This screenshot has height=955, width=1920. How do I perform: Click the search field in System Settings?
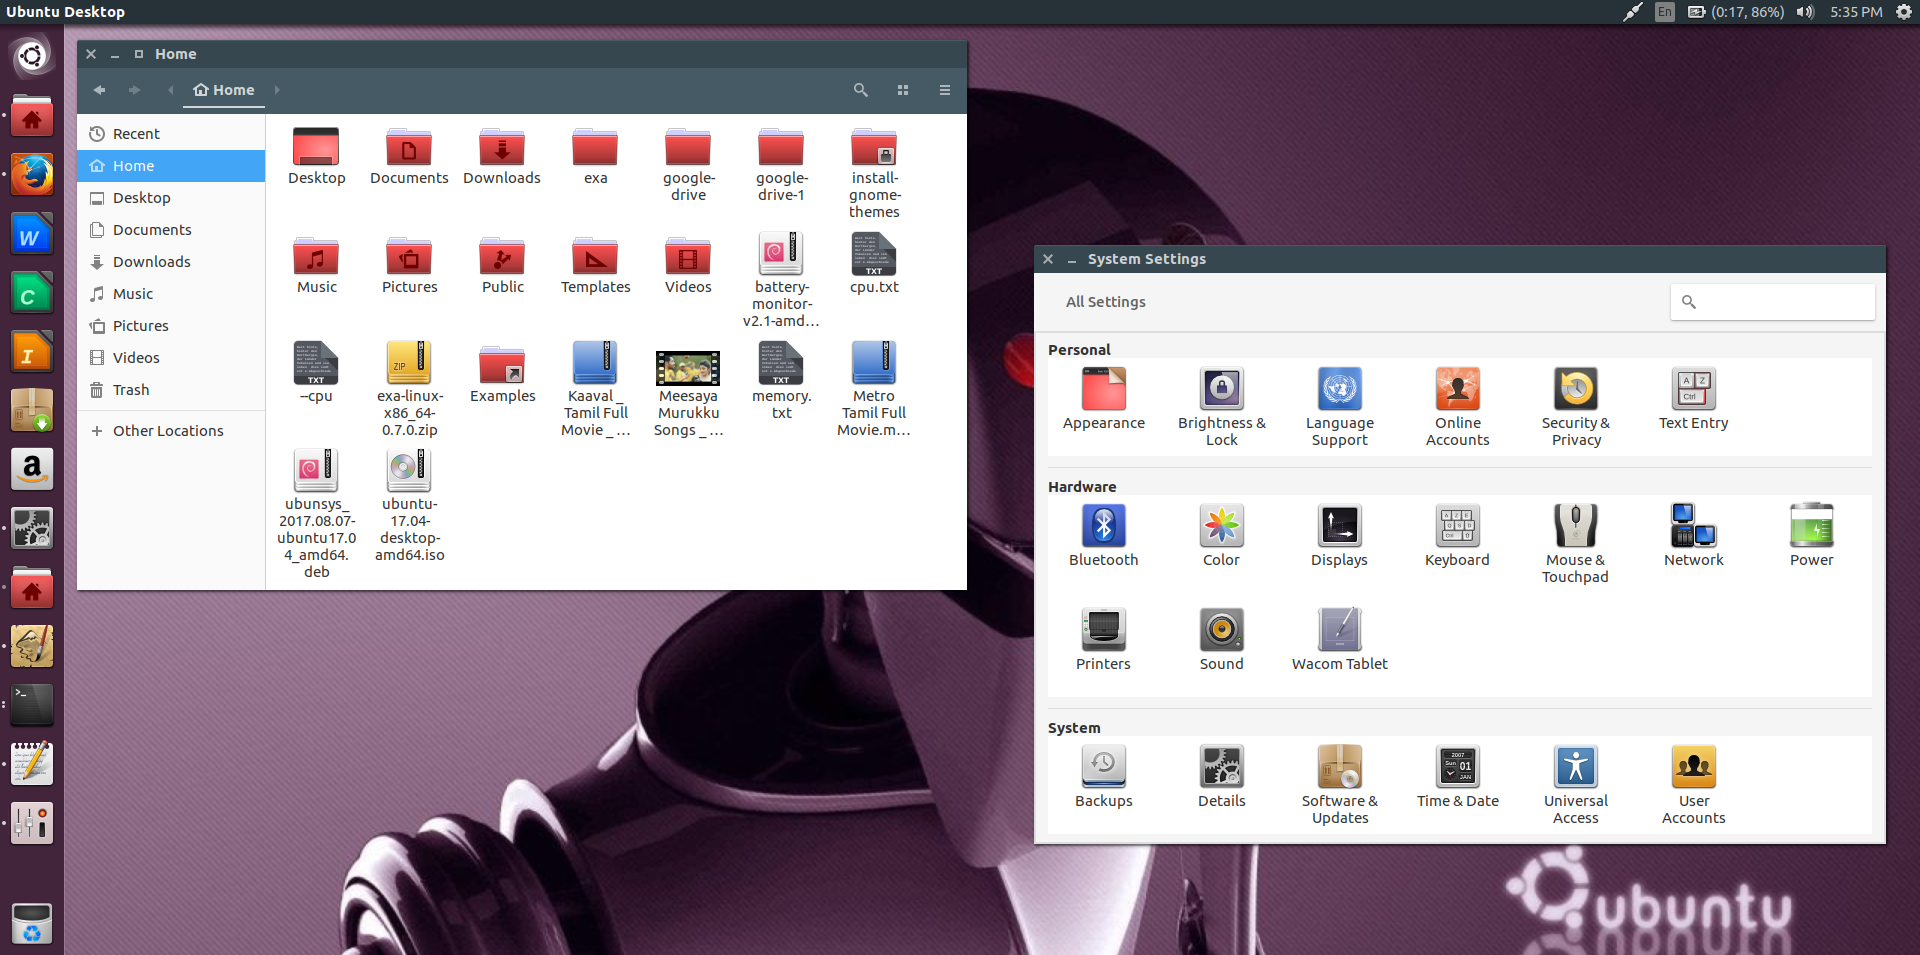pyautogui.click(x=1772, y=302)
